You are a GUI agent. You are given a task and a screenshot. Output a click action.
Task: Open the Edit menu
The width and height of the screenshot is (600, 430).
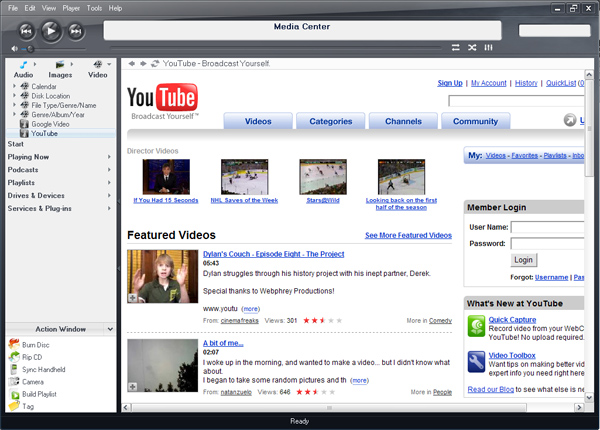pos(30,8)
